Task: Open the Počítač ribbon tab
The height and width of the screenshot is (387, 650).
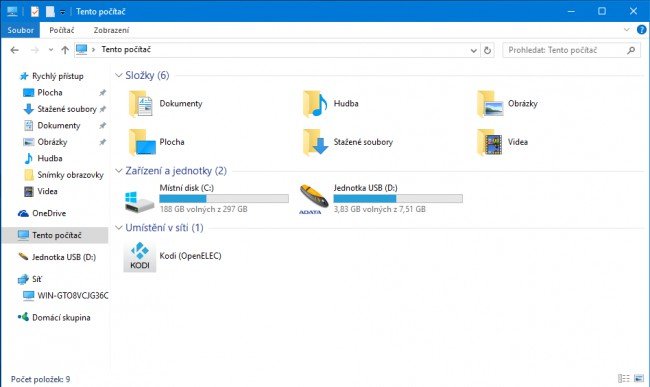Action: pyautogui.click(x=62, y=30)
